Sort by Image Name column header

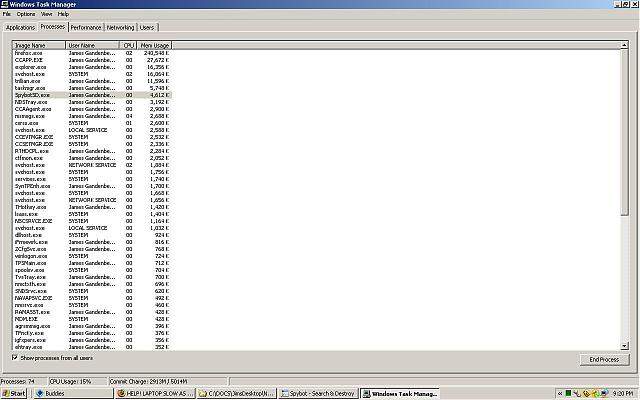[x=39, y=45]
